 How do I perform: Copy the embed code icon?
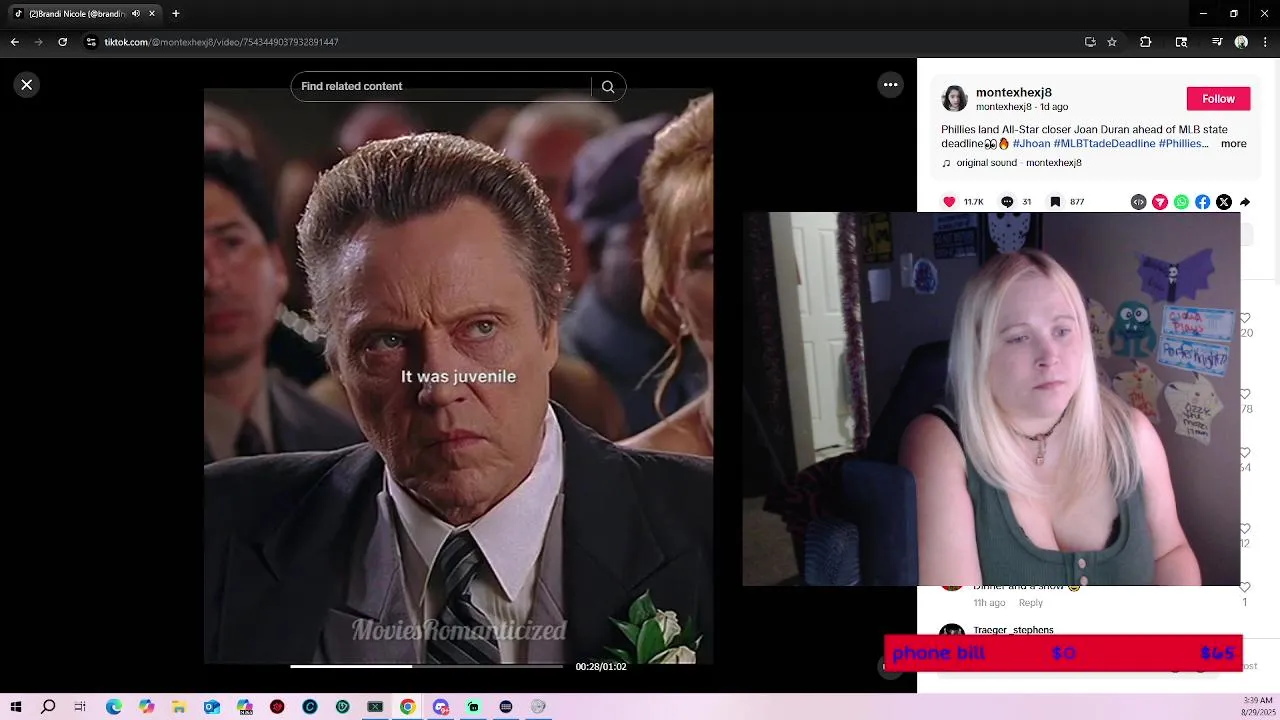1138,202
